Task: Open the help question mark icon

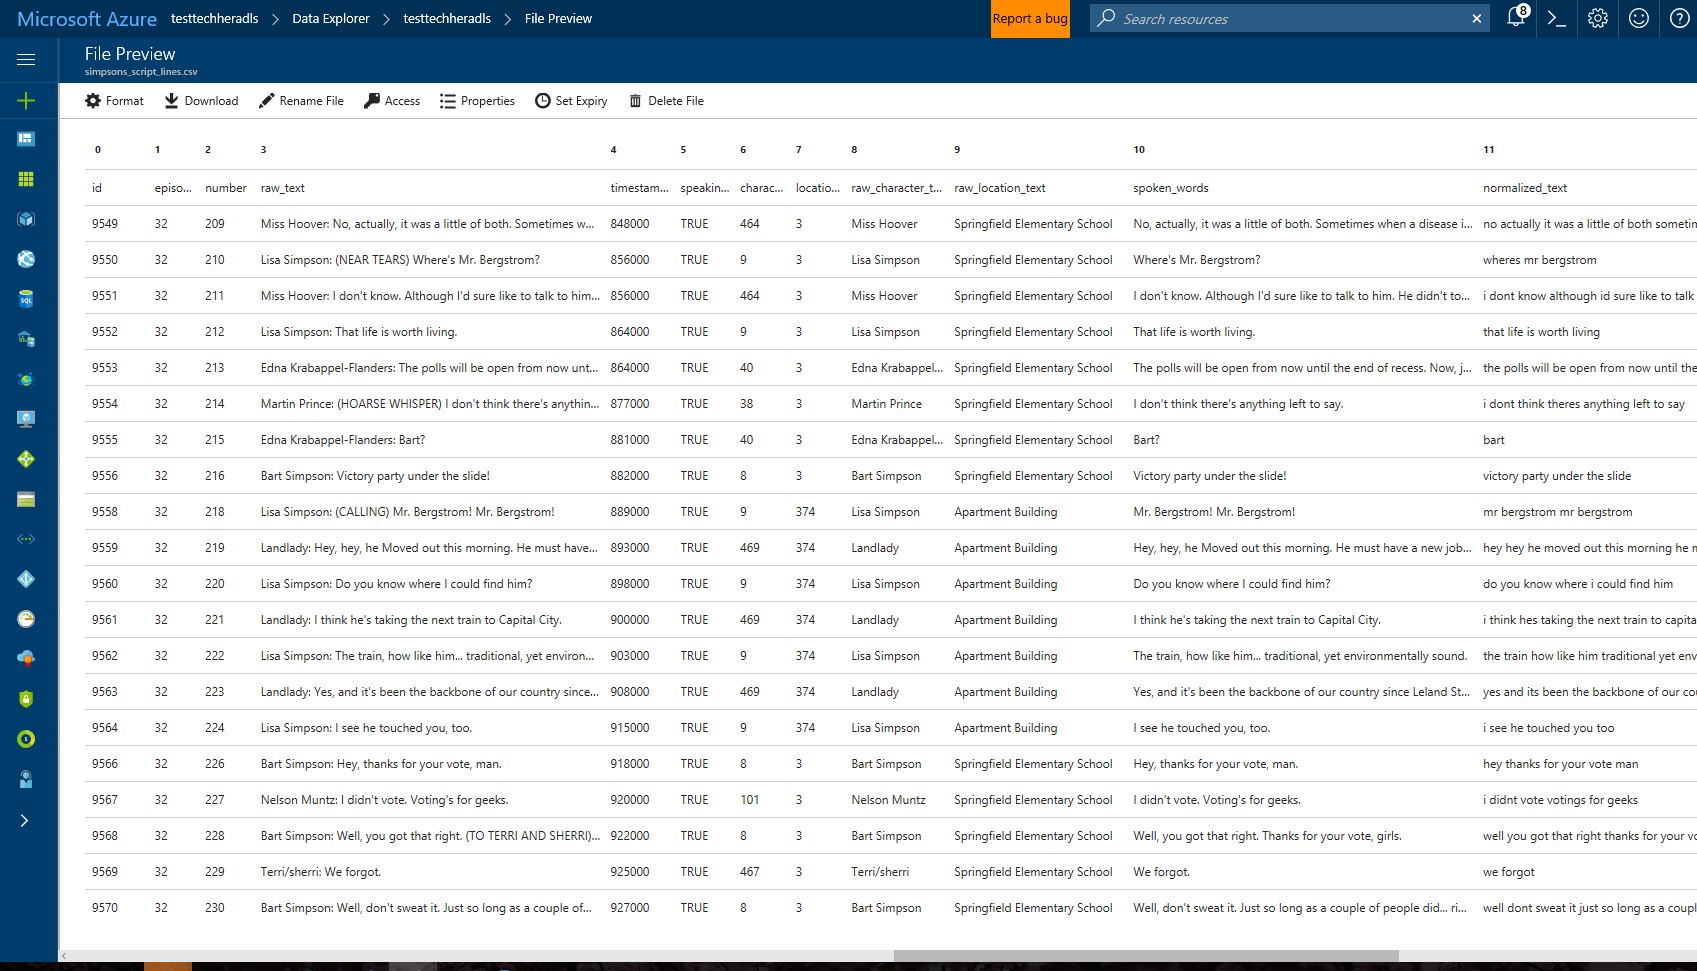Action: click(x=1680, y=18)
